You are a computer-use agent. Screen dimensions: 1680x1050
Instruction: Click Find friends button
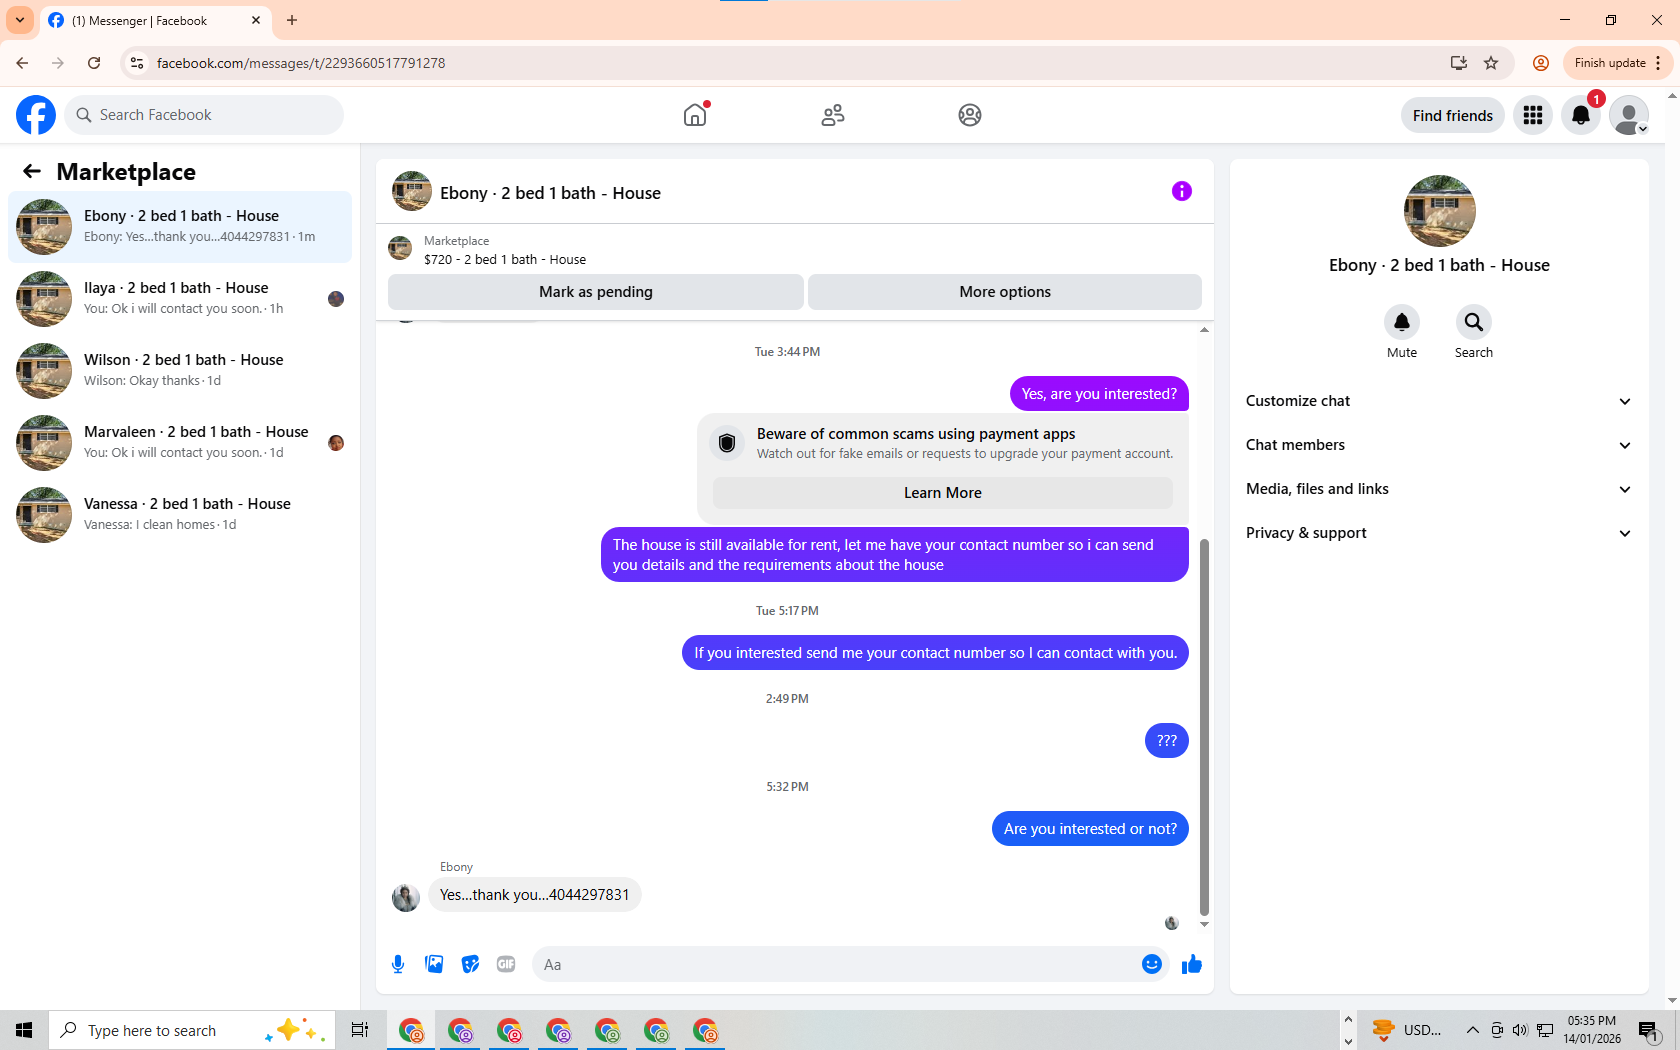1453,115
